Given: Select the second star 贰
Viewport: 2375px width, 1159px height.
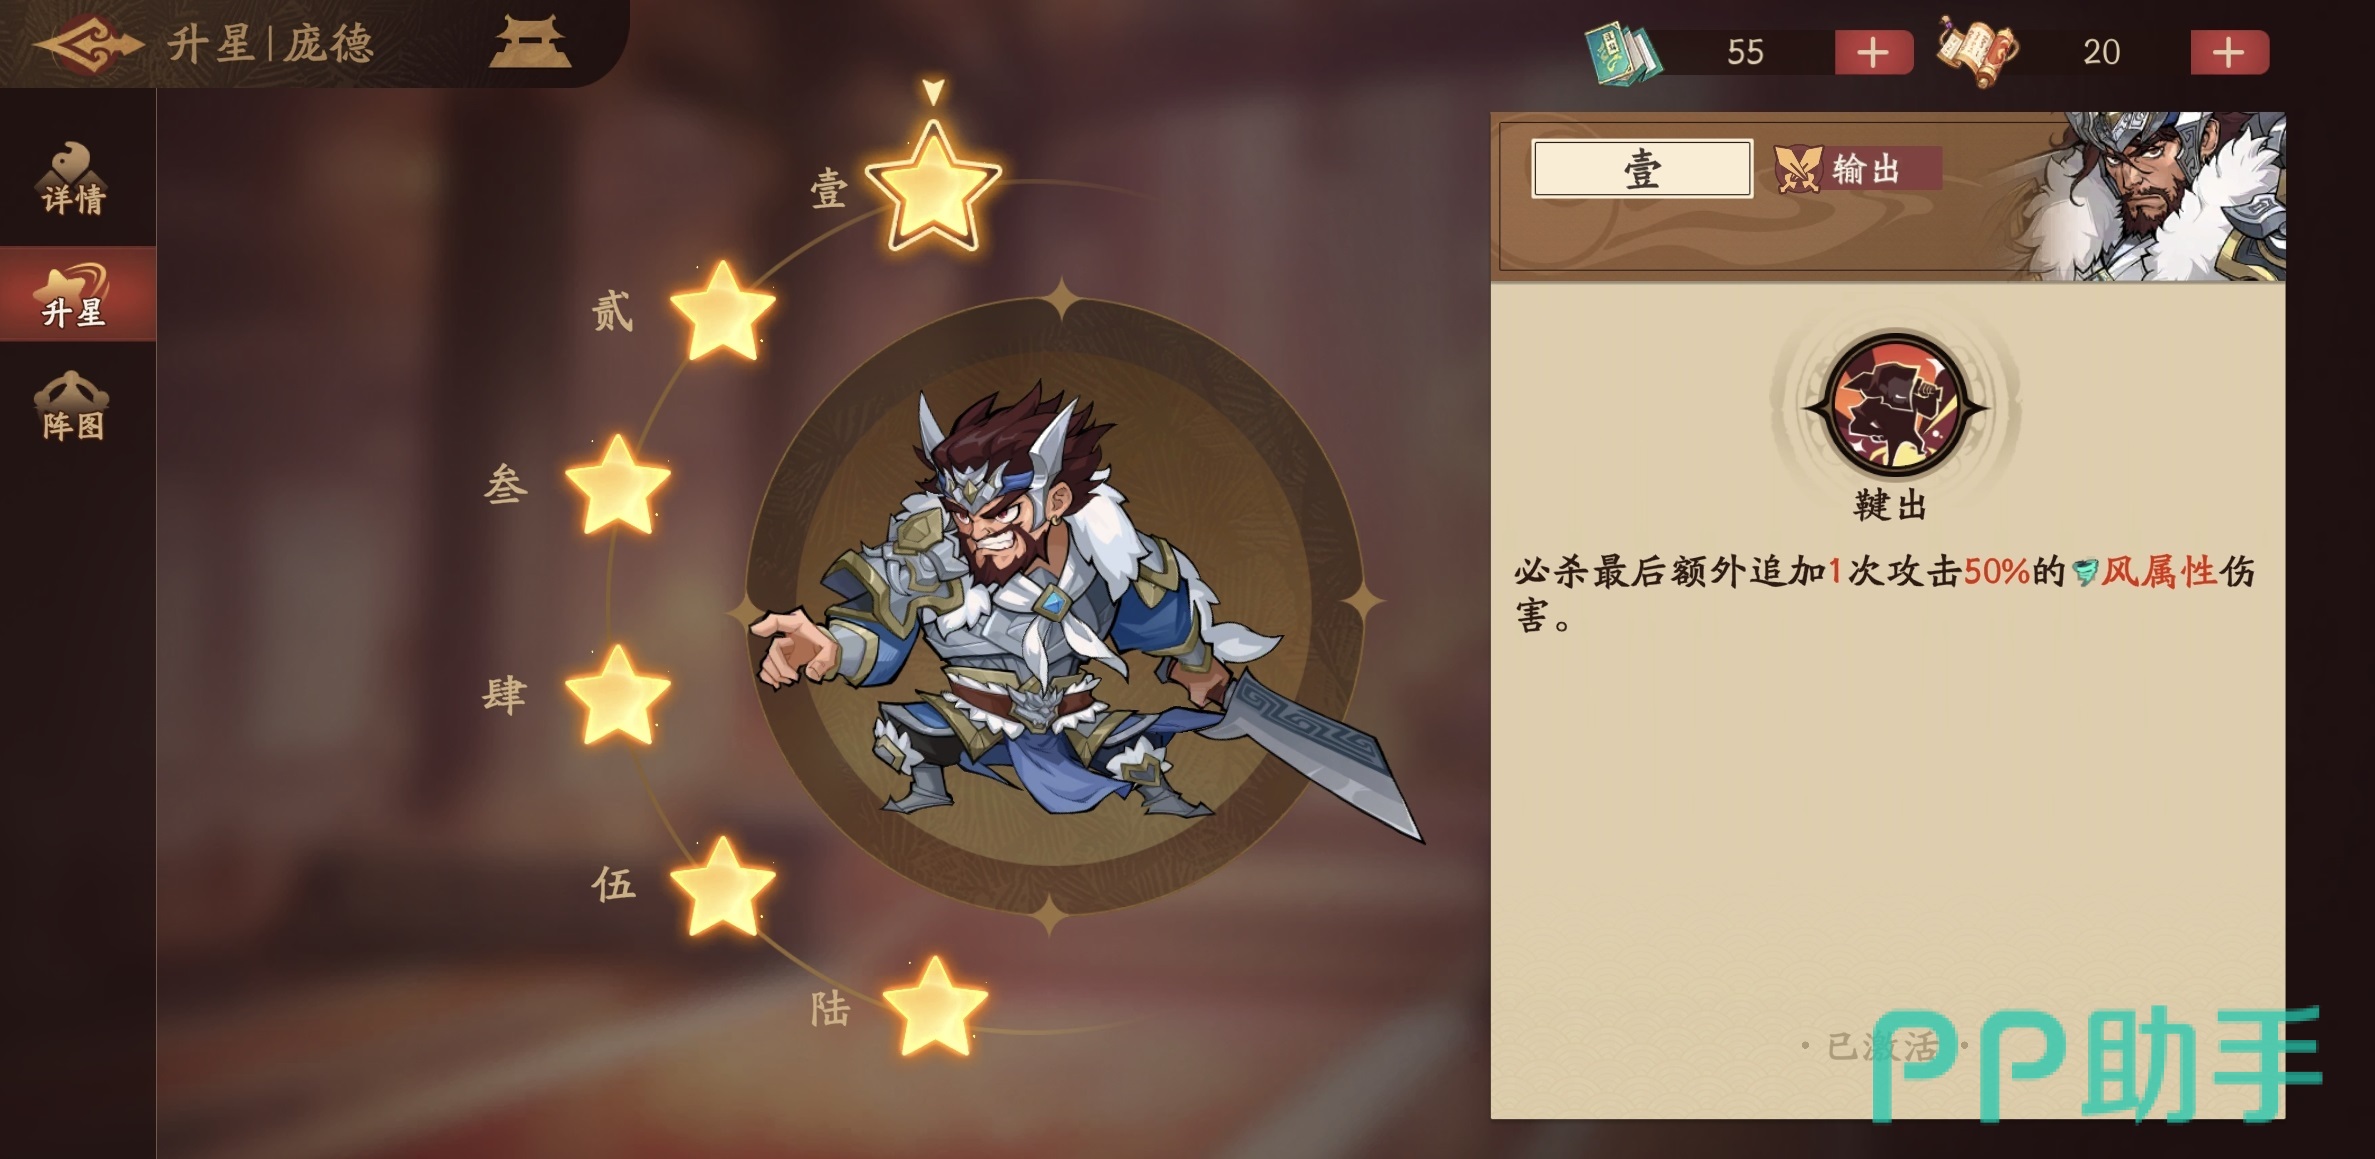Looking at the screenshot, I should tap(722, 311).
